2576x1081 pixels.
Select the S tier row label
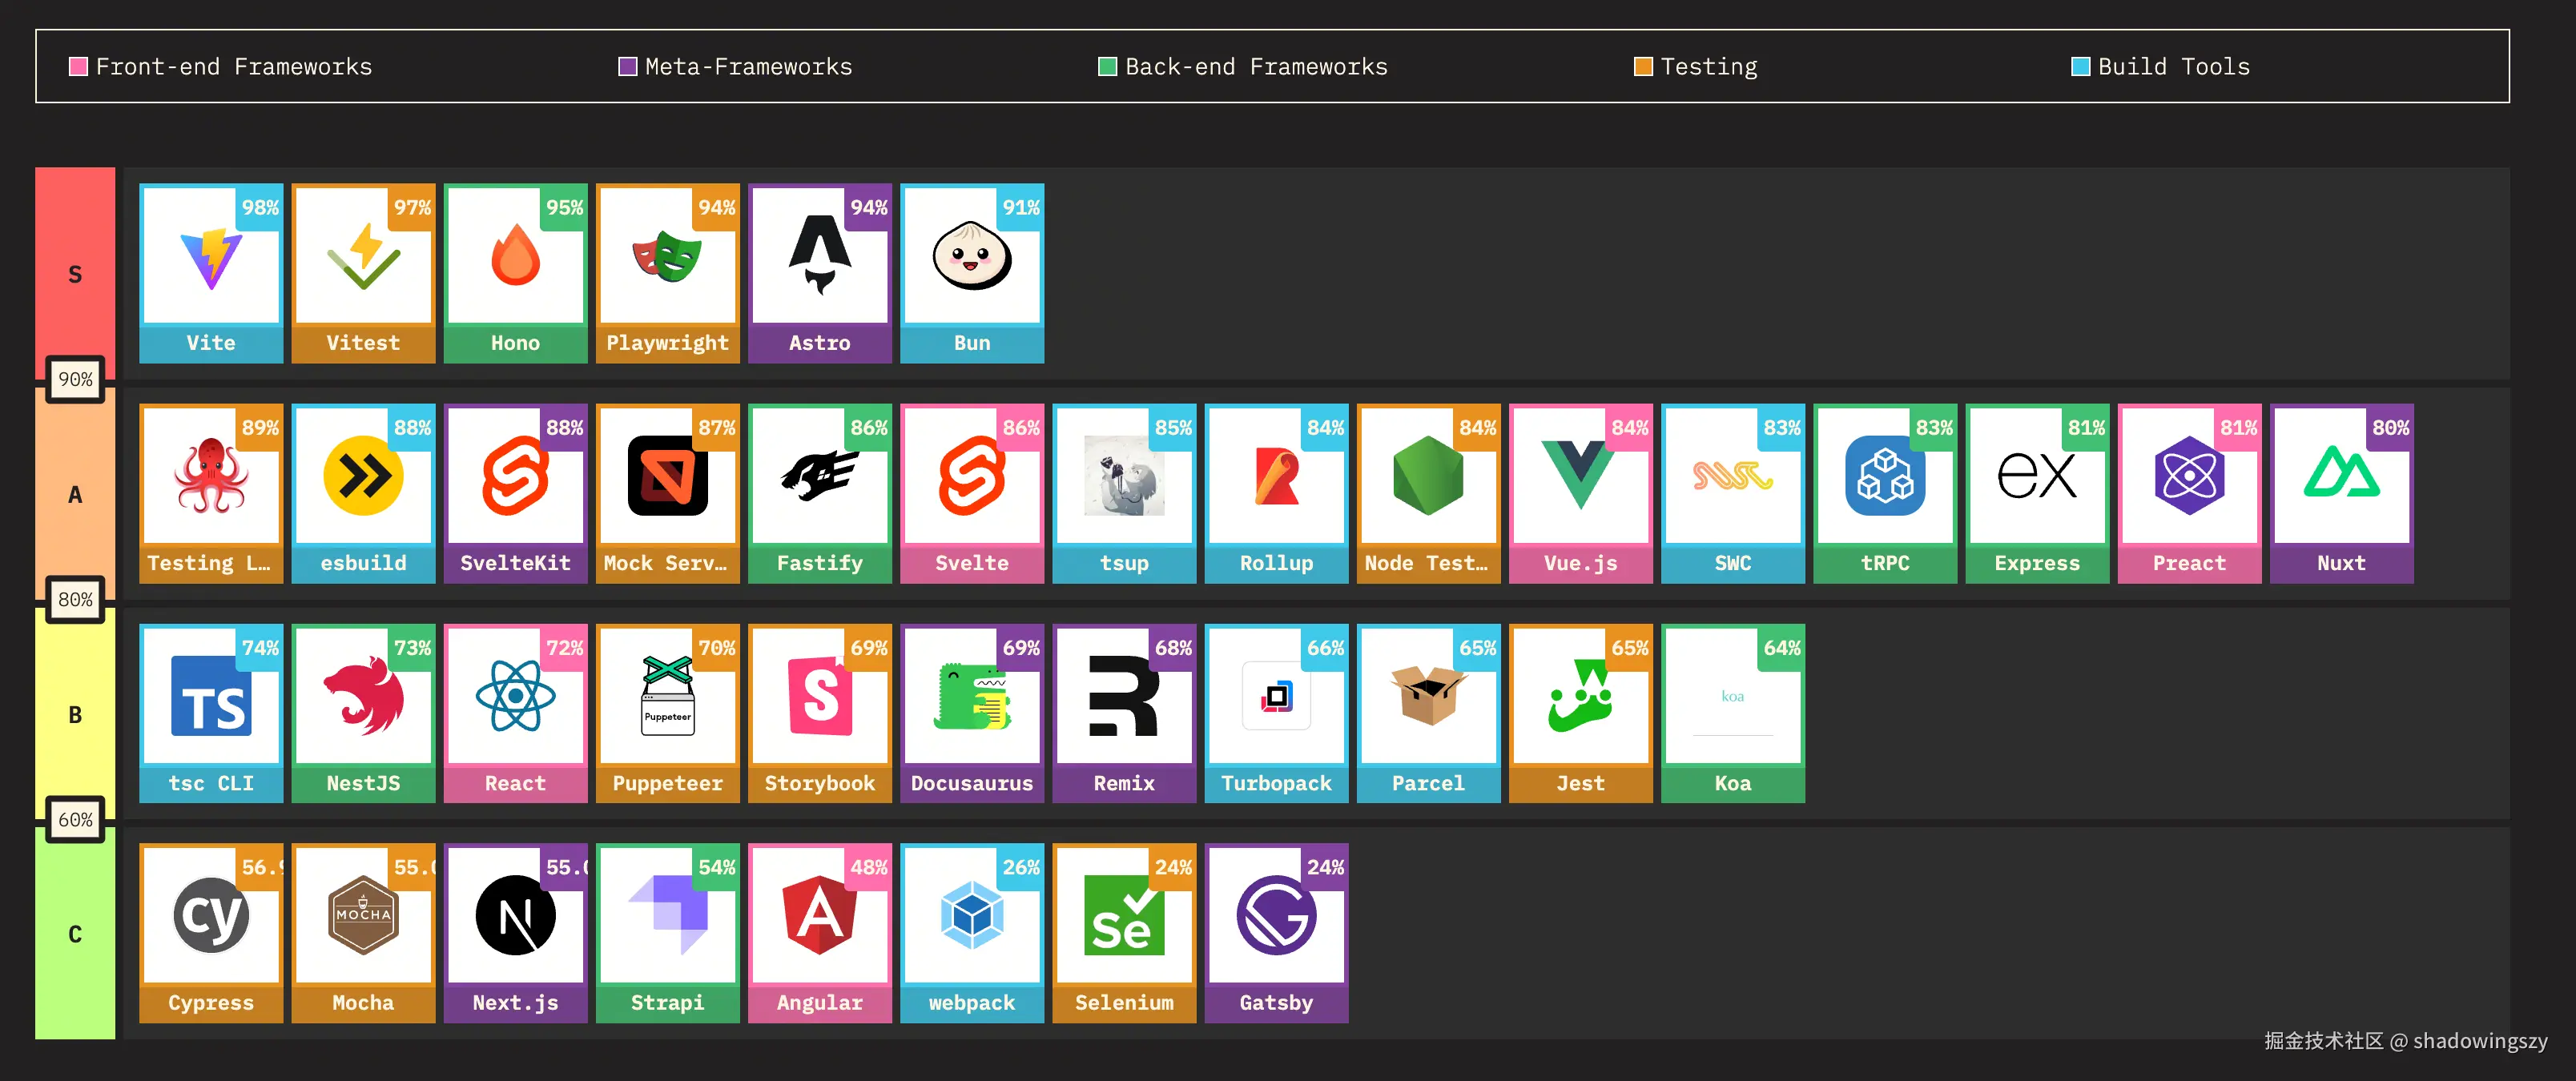click(75, 274)
